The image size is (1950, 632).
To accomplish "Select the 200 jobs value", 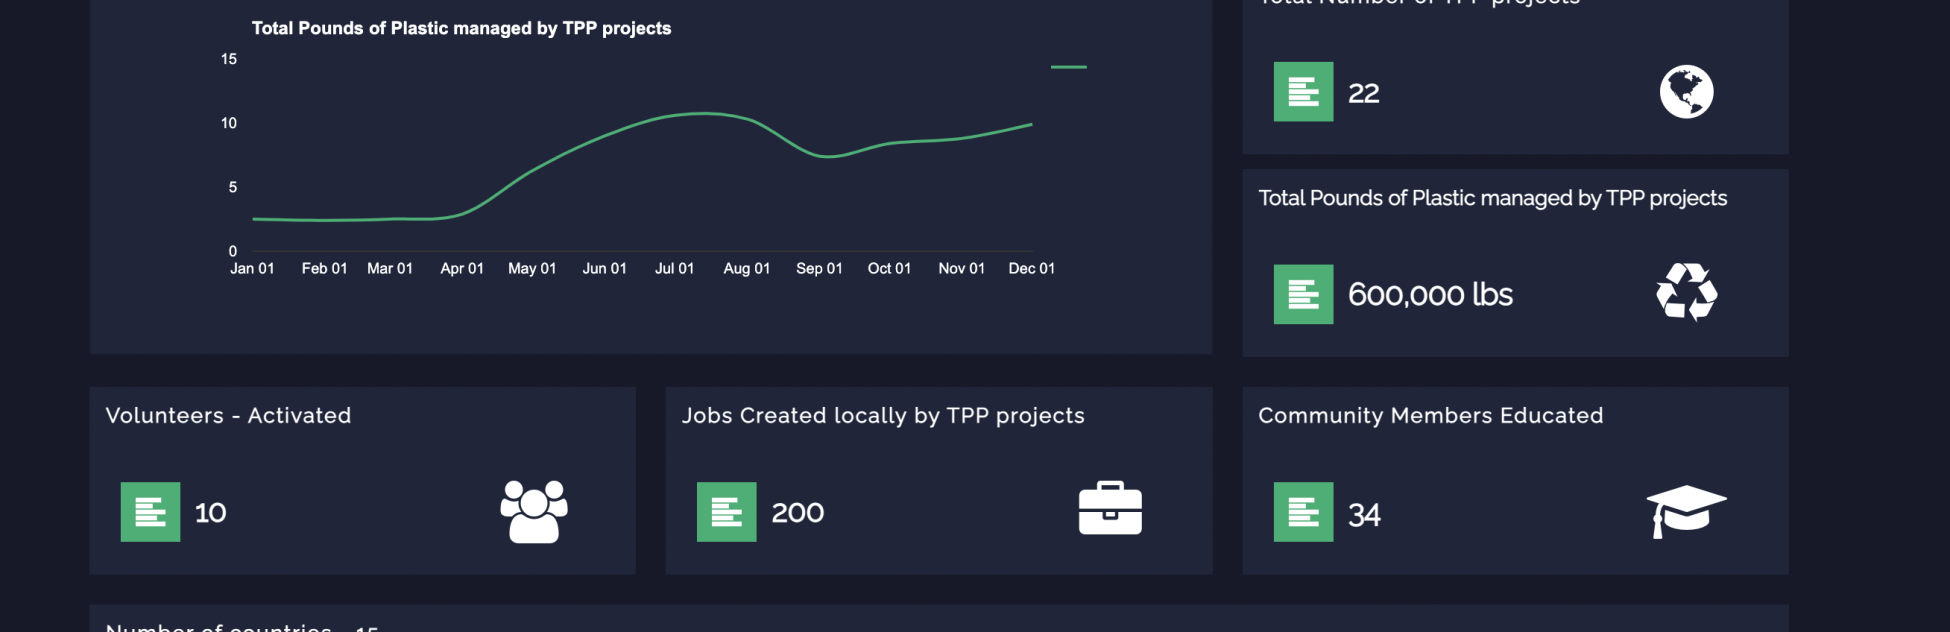I will click(x=797, y=513).
